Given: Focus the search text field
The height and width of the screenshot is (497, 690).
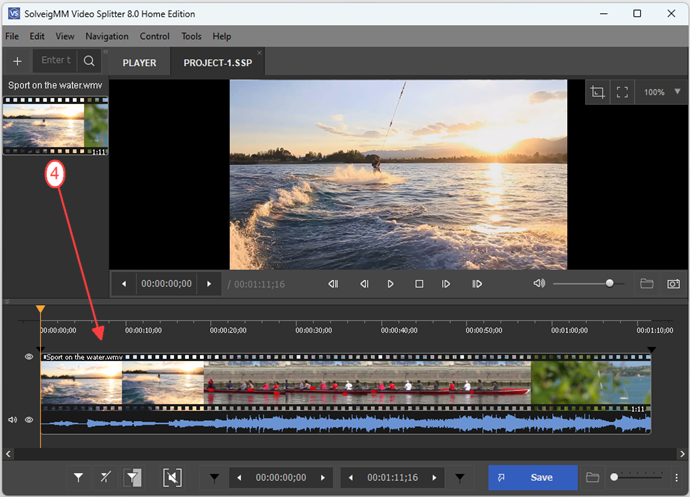Looking at the screenshot, I should click(55, 60).
